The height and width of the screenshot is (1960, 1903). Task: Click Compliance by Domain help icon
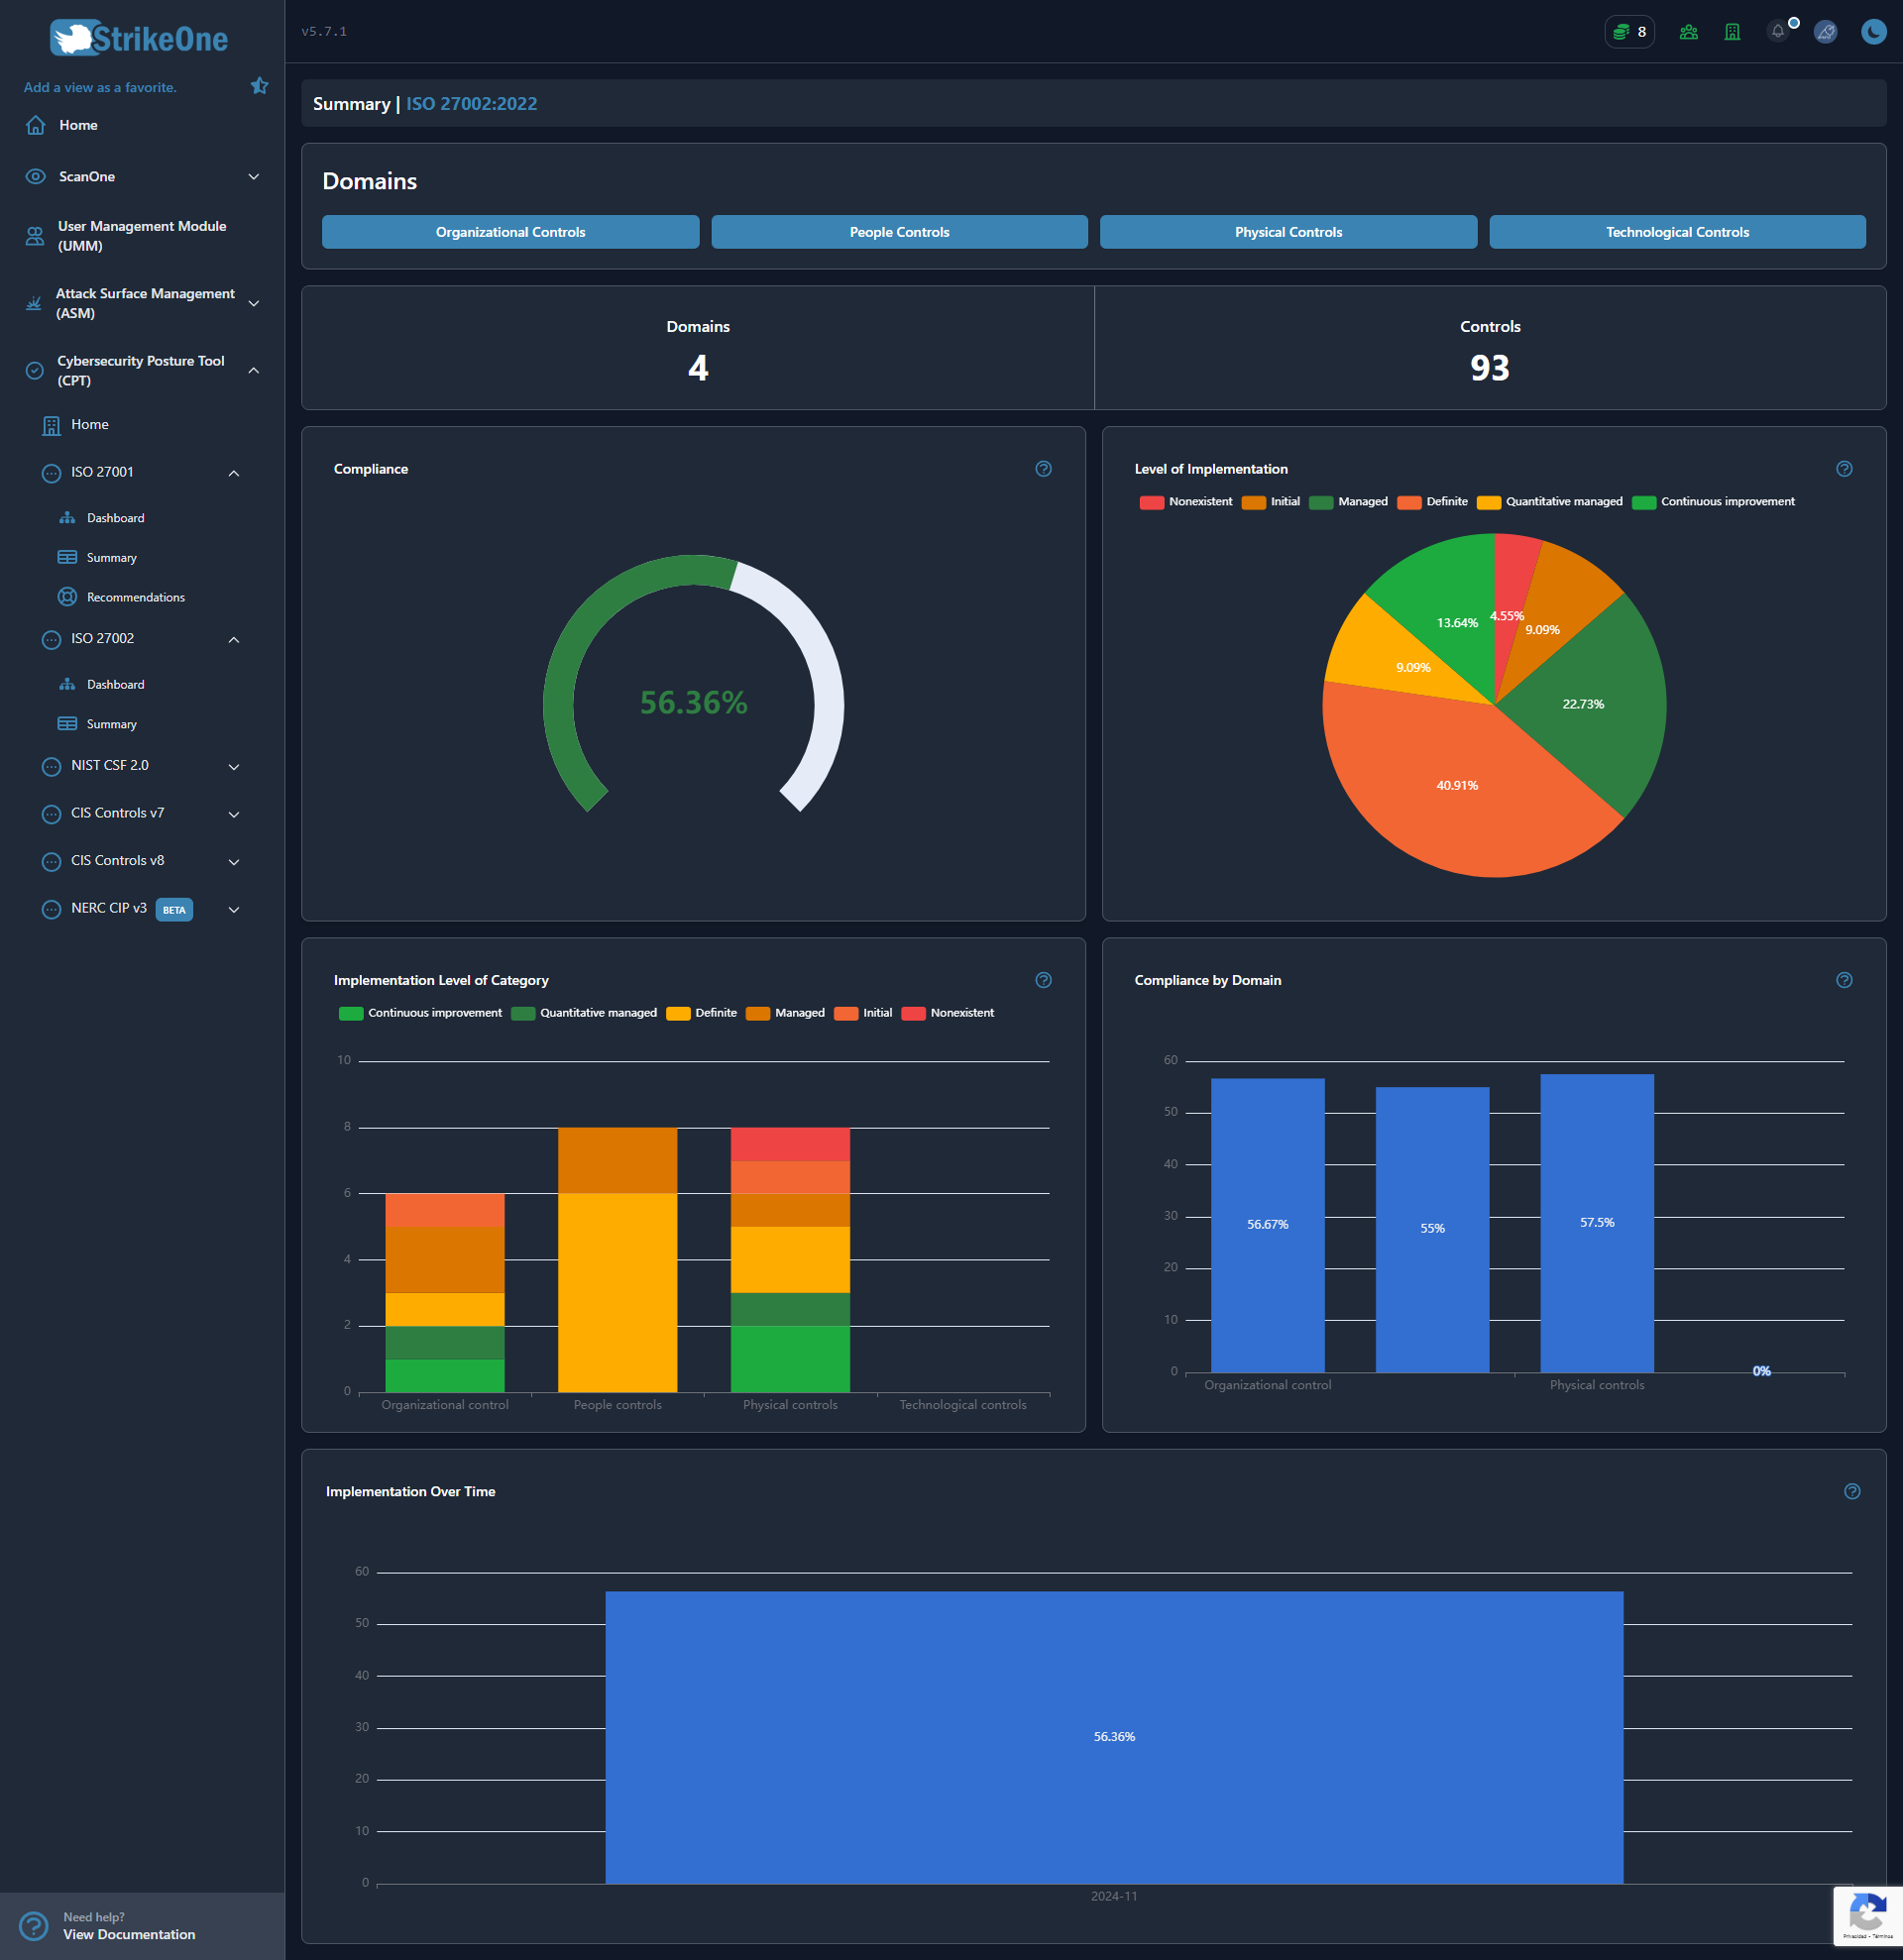click(1844, 980)
